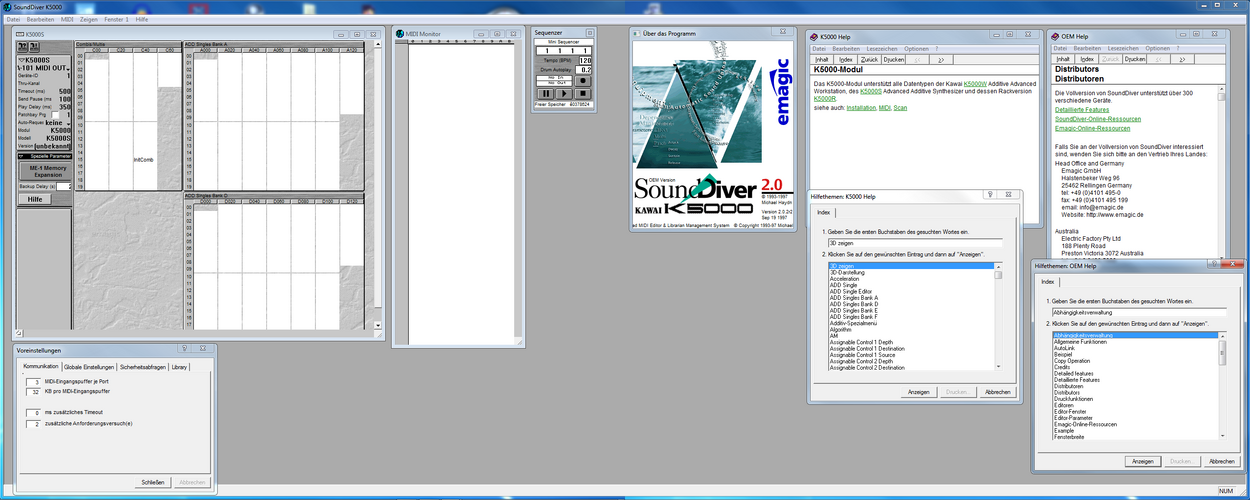Pause the Mini Sequencer

pyautogui.click(x=545, y=94)
